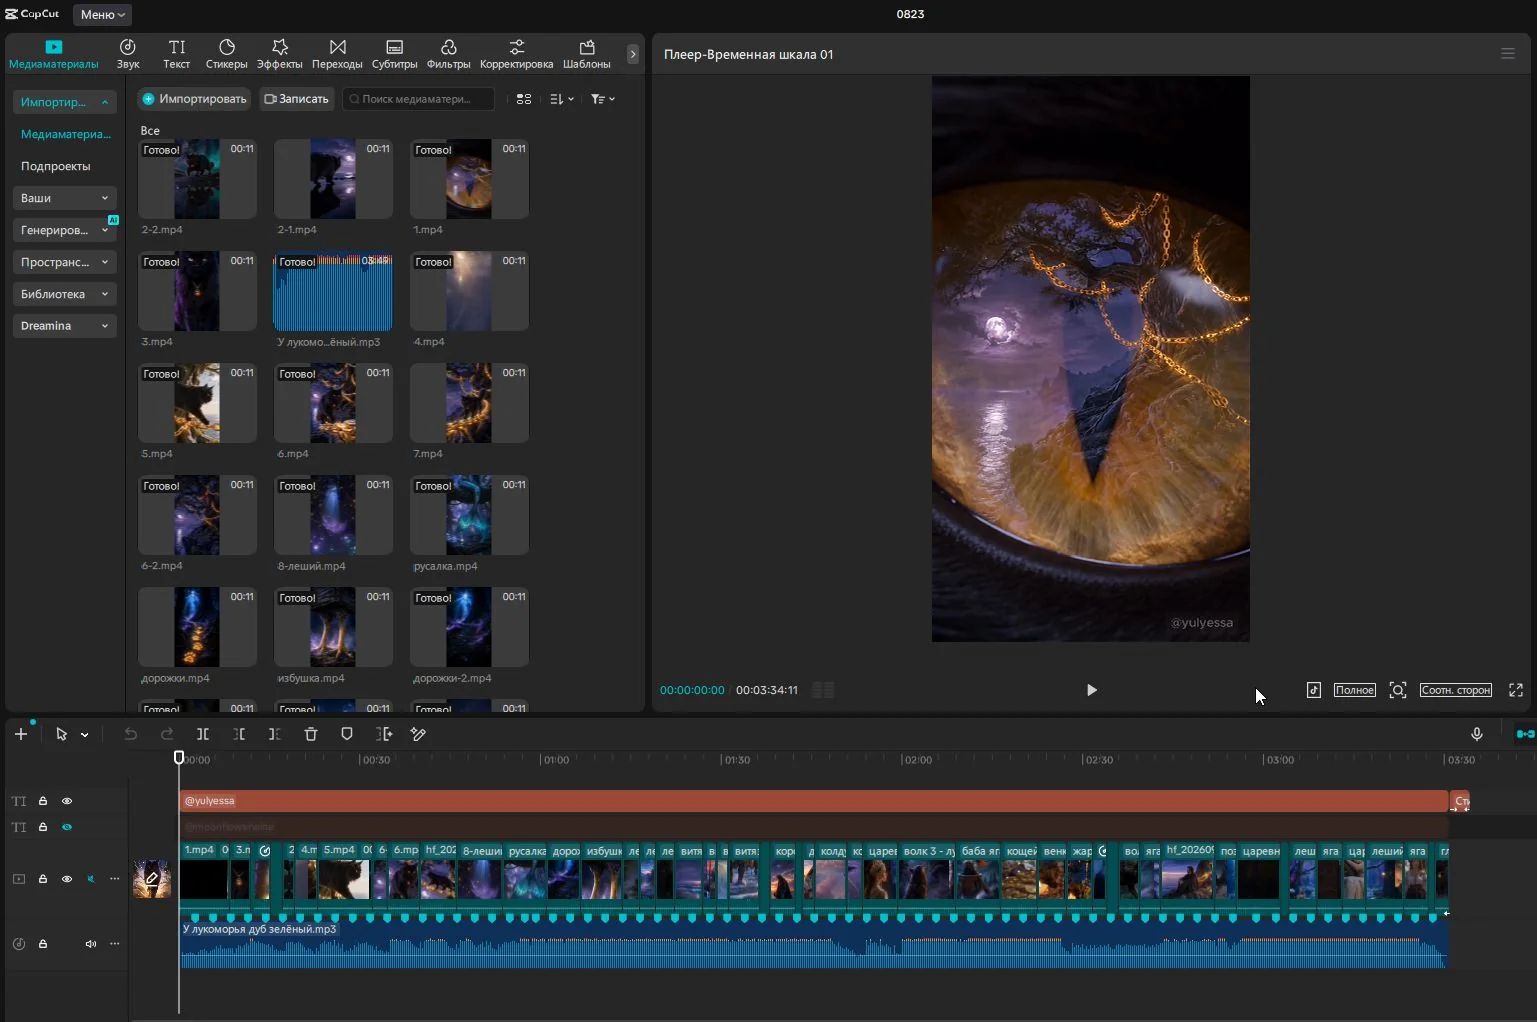The width and height of the screenshot is (1537, 1022).
Task: Toggle lock on the second text track
Action: (x=43, y=827)
